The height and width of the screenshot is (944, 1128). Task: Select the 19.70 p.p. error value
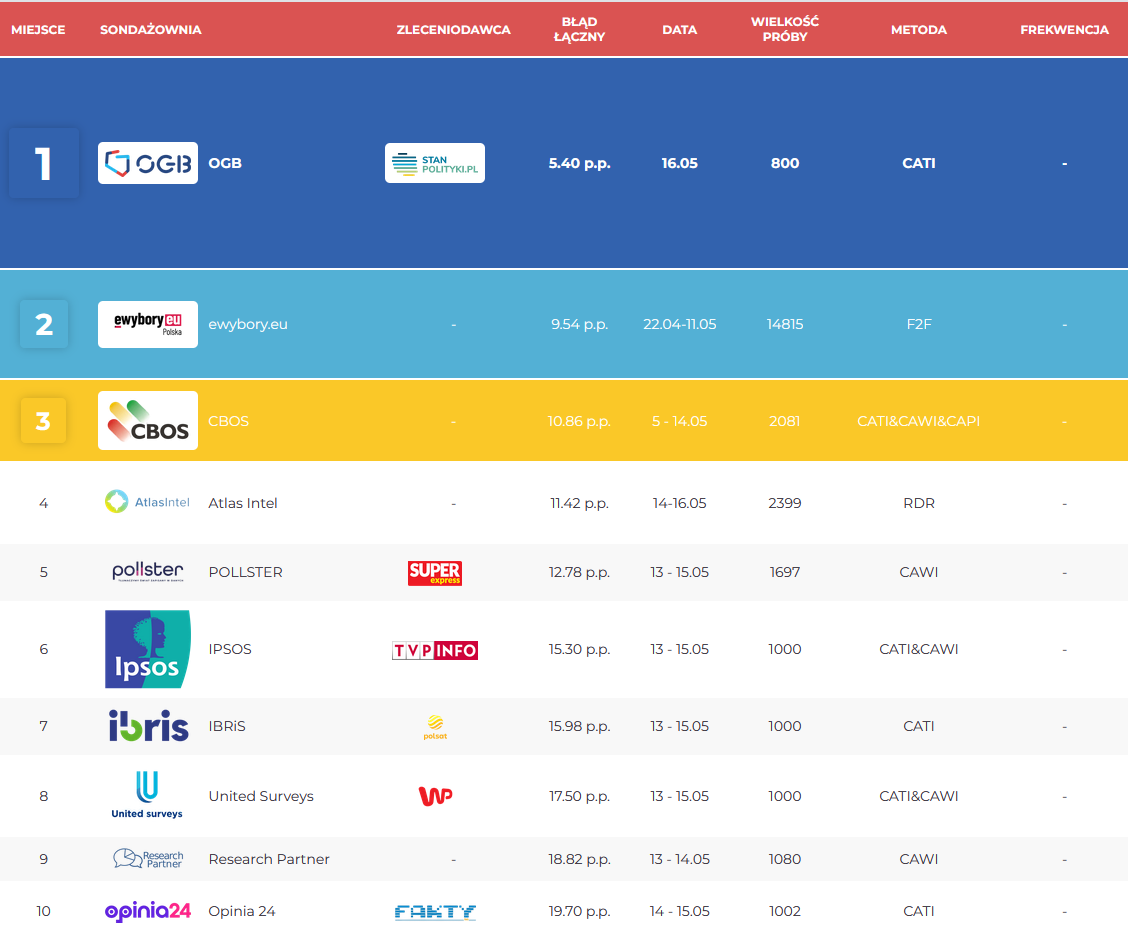tap(579, 911)
